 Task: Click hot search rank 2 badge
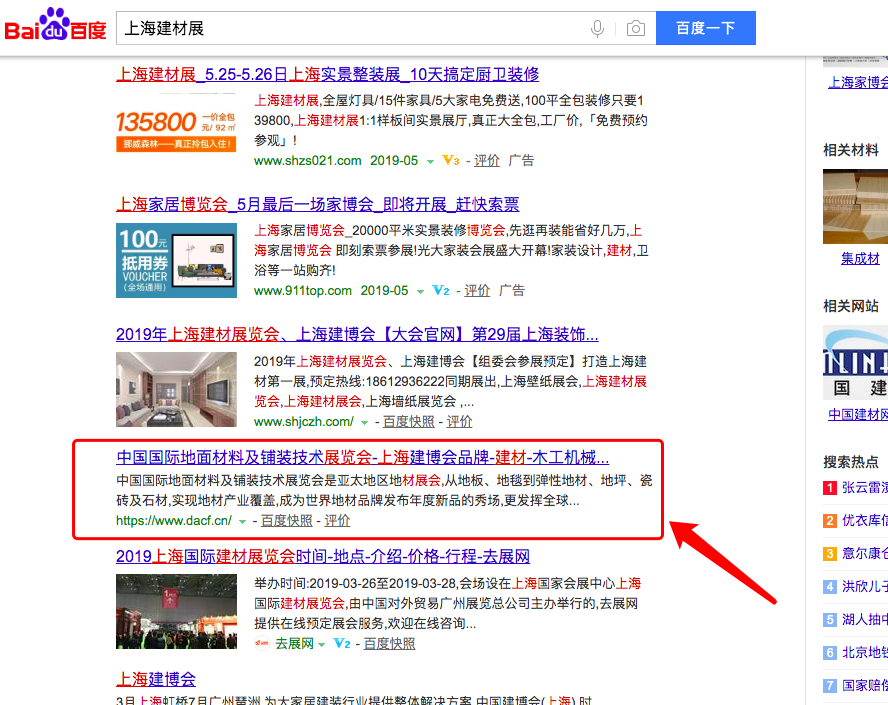coord(830,520)
